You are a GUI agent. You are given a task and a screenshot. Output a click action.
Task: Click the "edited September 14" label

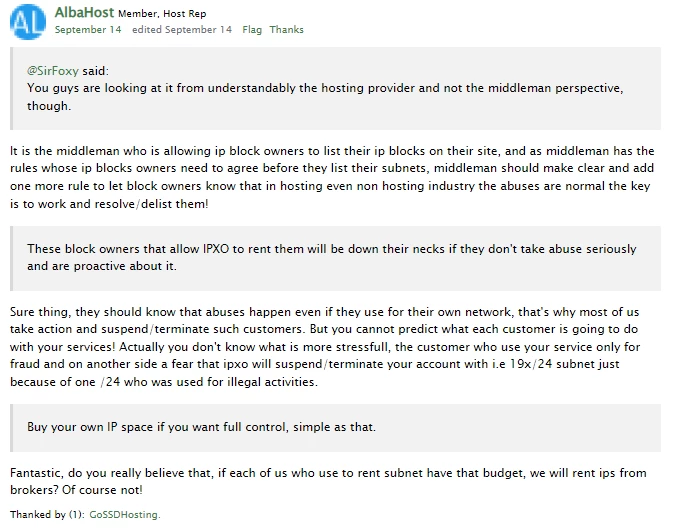click(182, 30)
